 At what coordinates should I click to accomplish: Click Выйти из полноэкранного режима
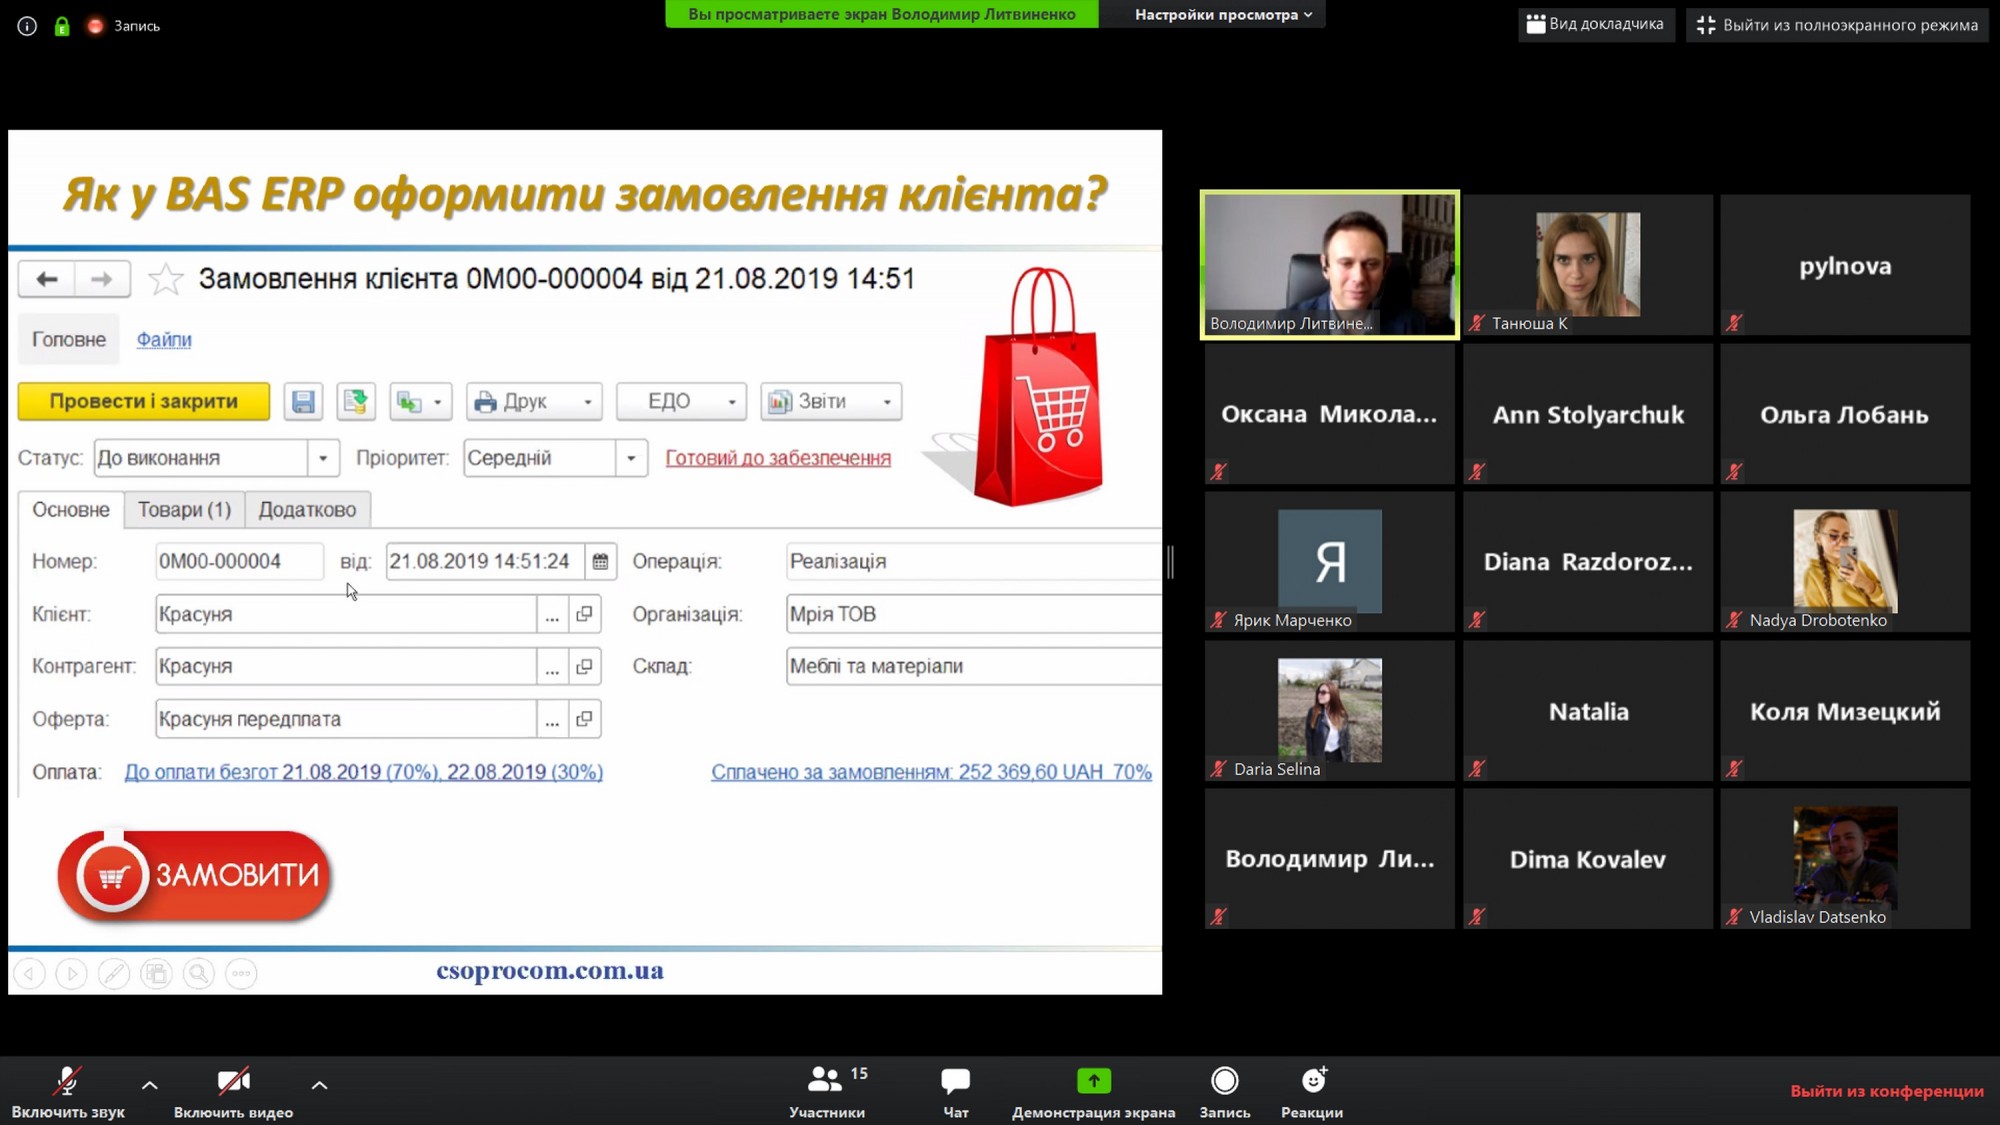pos(1837,25)
